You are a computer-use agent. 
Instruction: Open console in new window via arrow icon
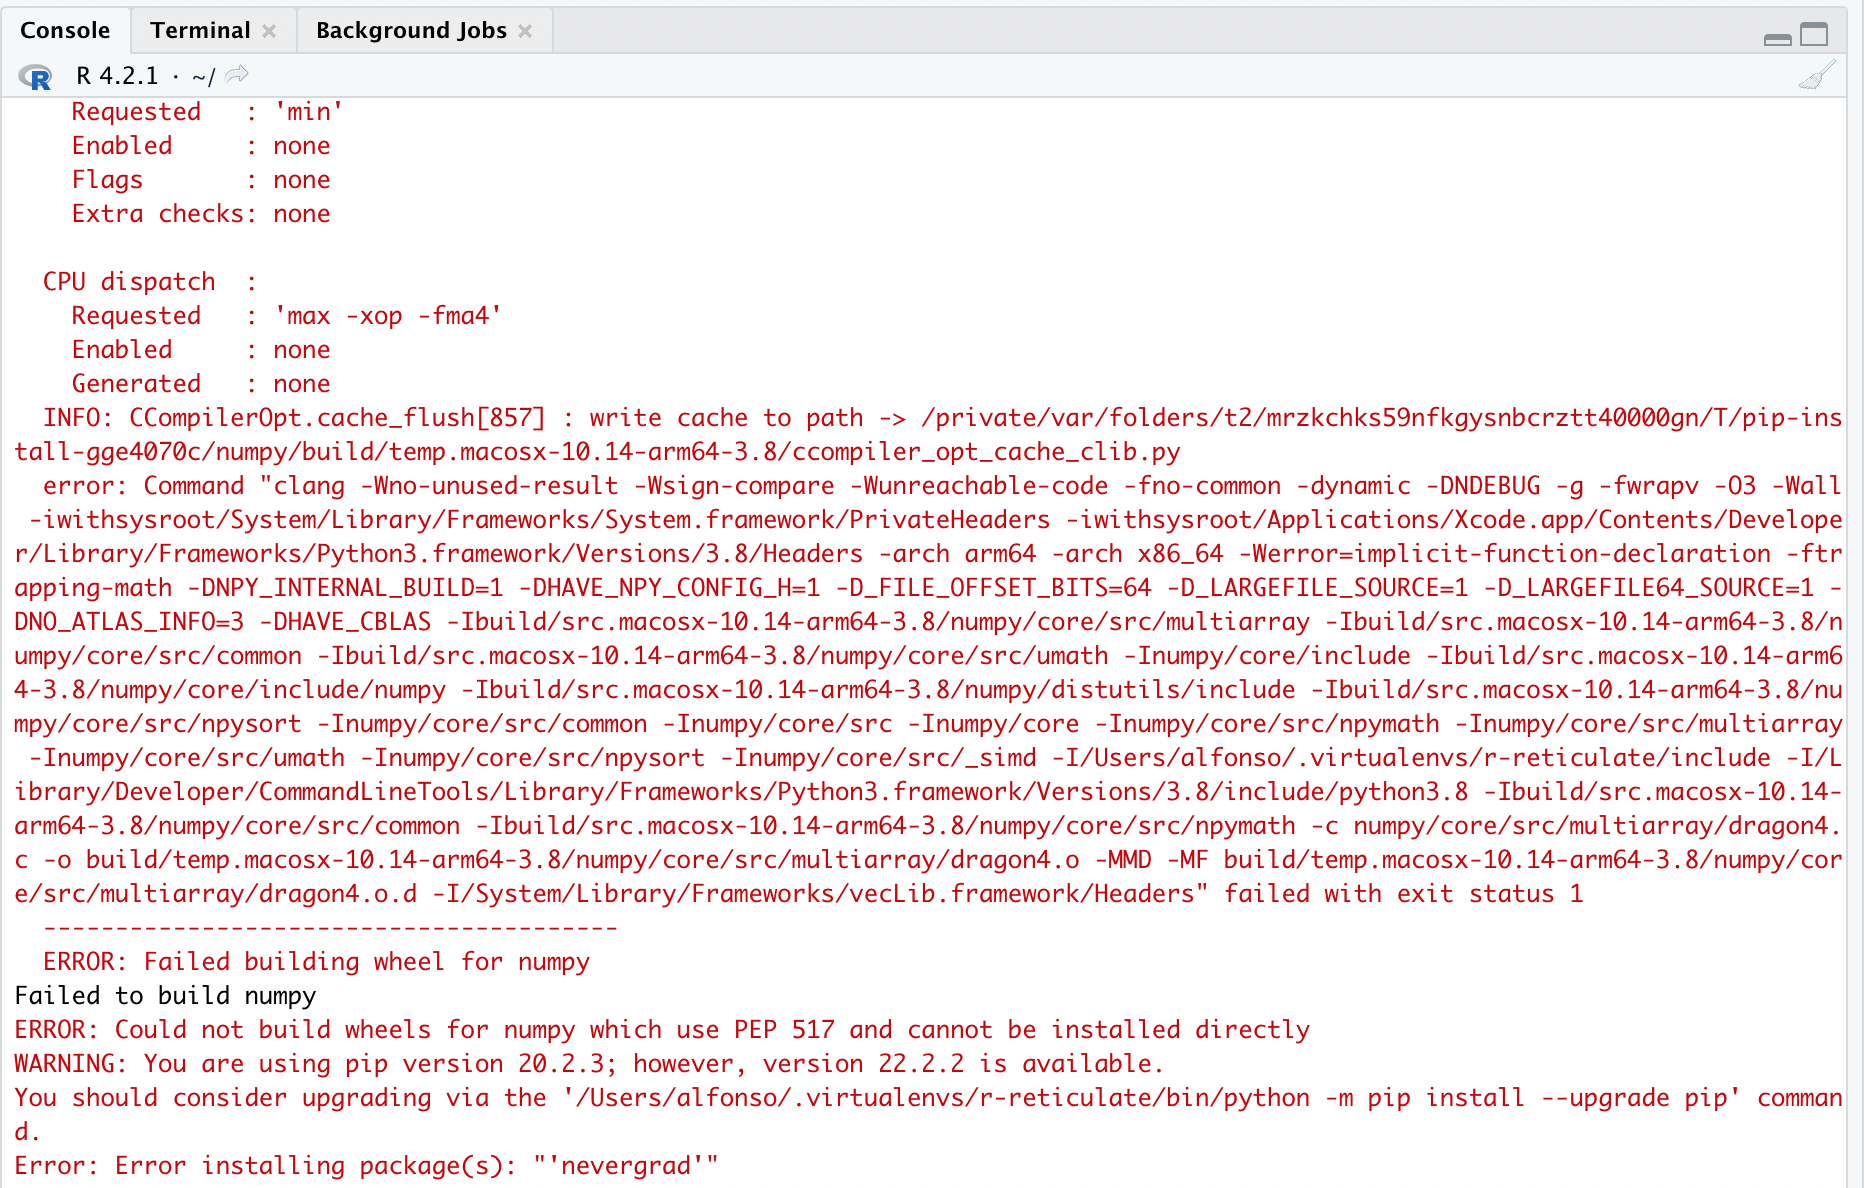(236, 73)
